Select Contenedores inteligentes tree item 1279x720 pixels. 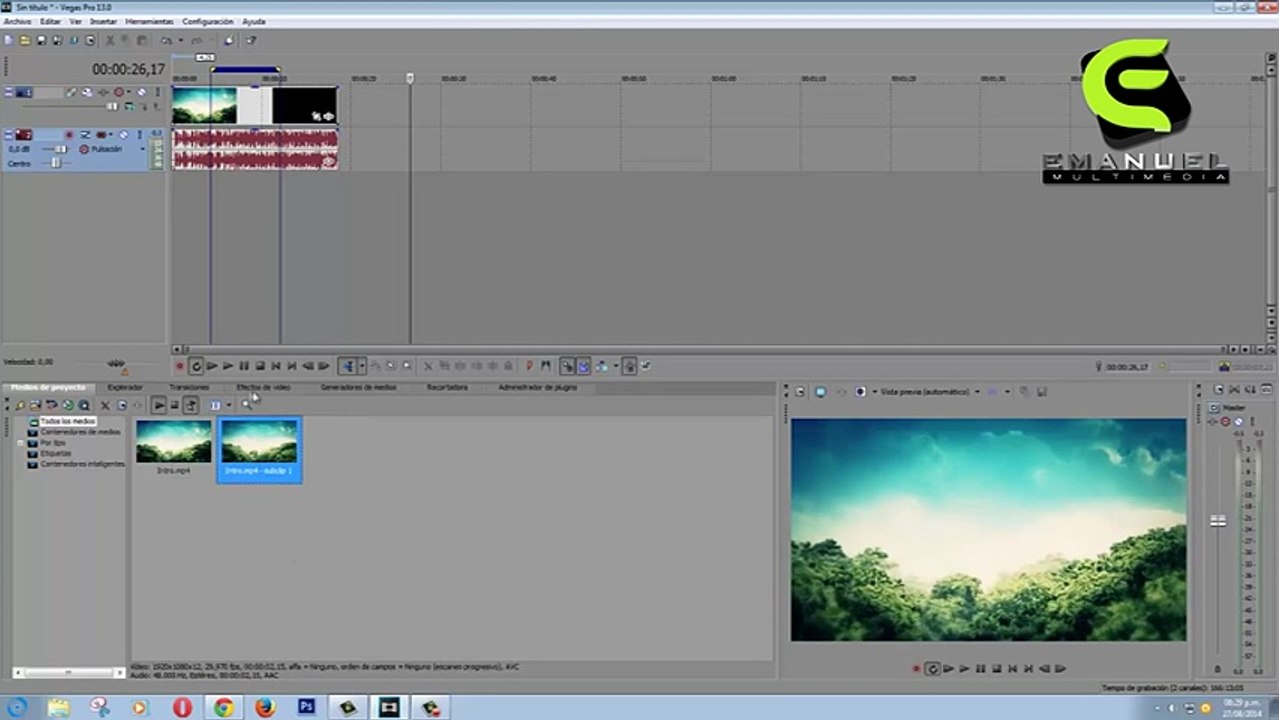(82, 464)
